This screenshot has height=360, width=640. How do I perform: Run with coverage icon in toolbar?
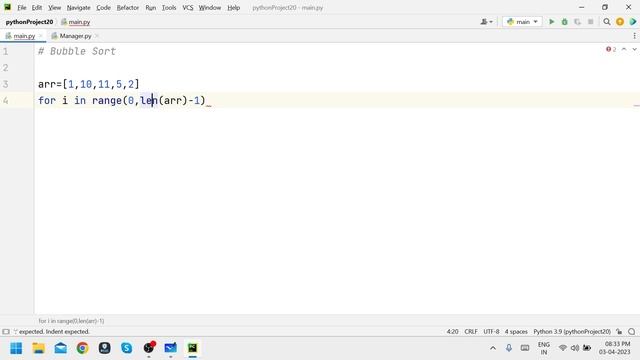pos(577,22)
